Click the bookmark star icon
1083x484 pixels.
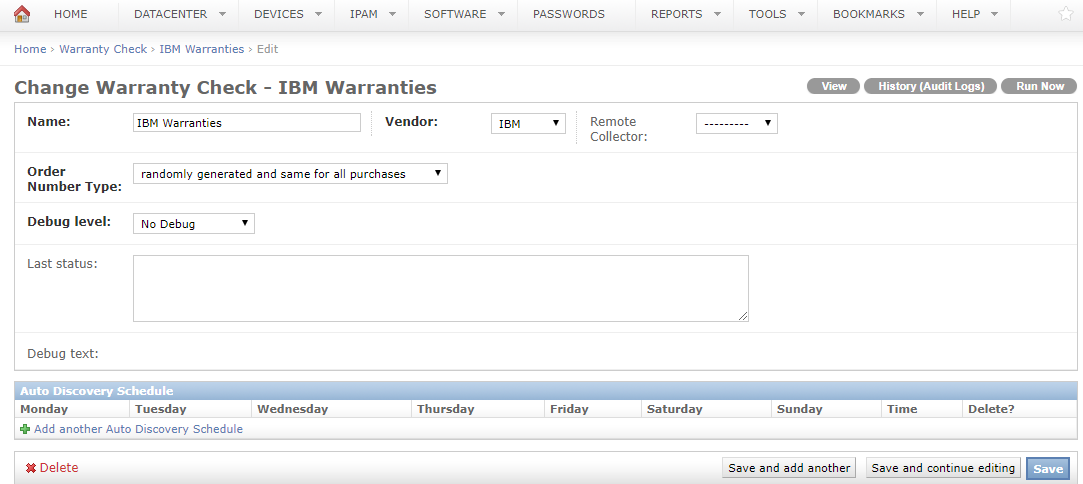click(1066, 14)
